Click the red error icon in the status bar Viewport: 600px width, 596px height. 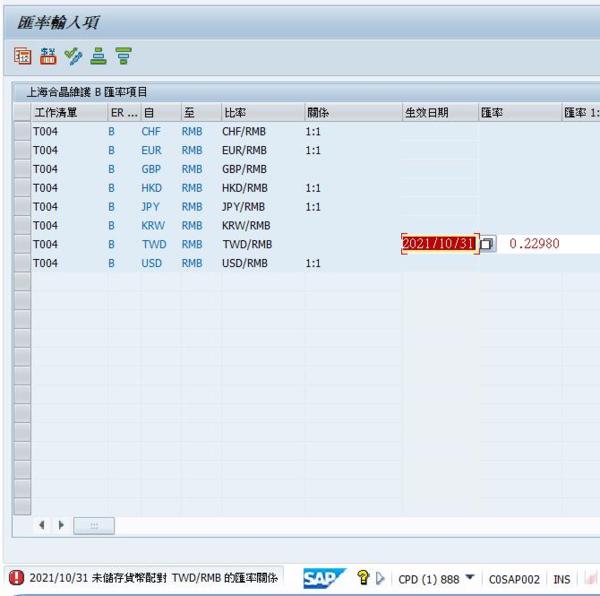17,578
